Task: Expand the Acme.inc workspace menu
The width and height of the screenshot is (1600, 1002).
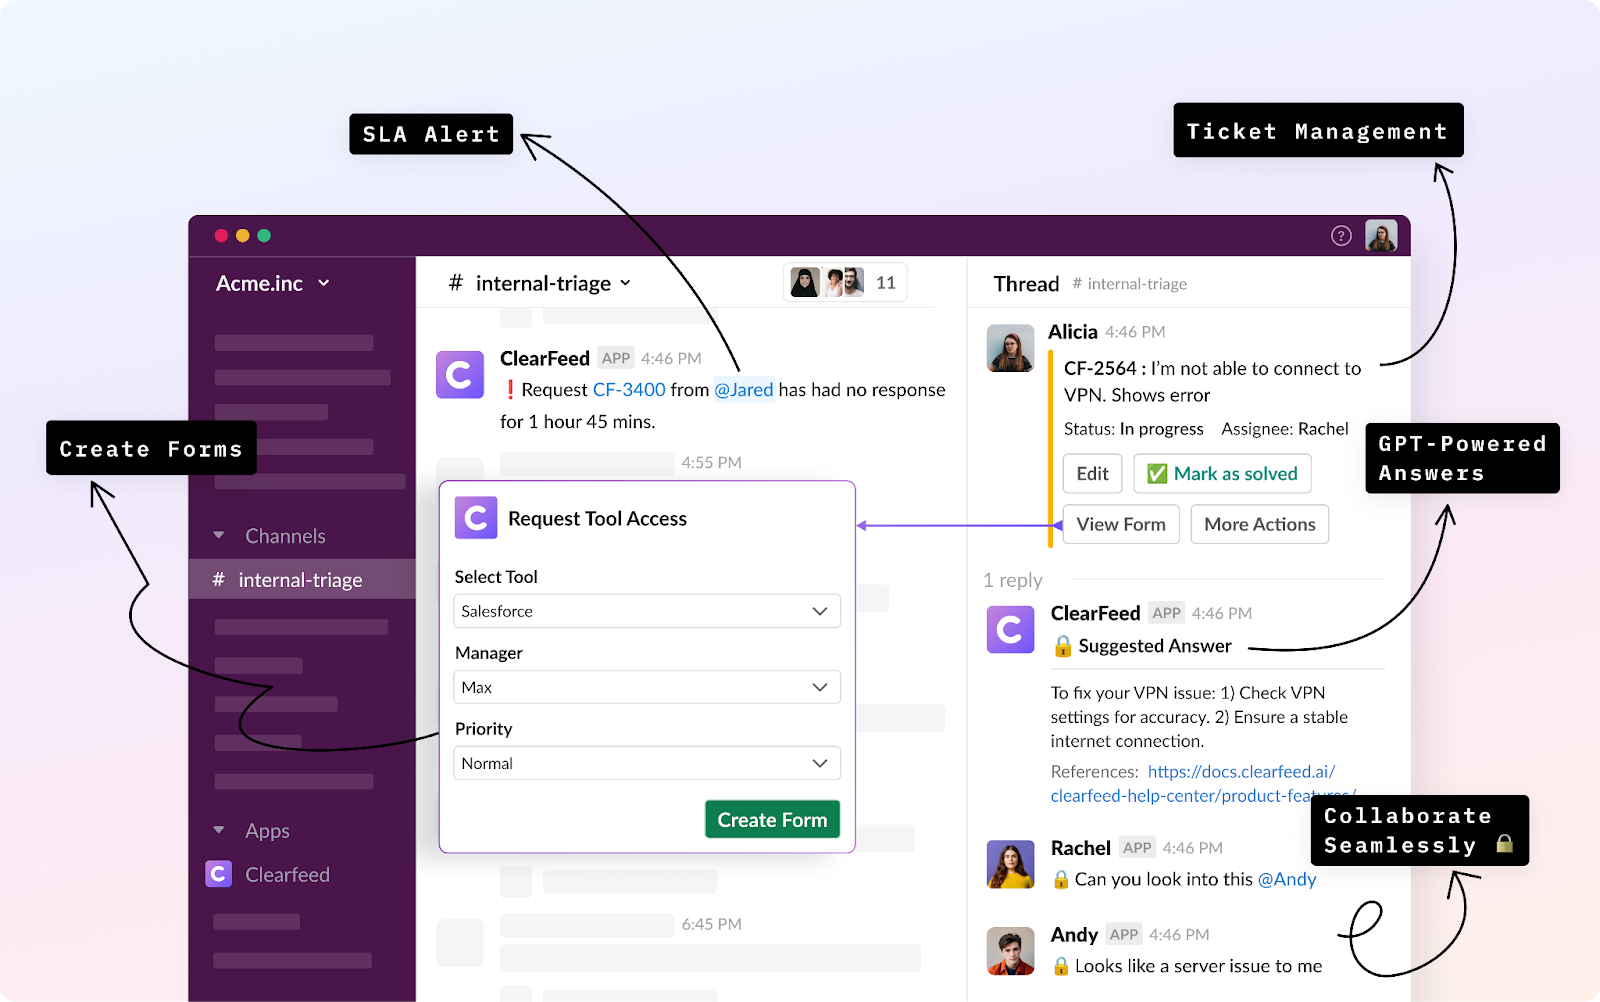Action: coord(273,284)
